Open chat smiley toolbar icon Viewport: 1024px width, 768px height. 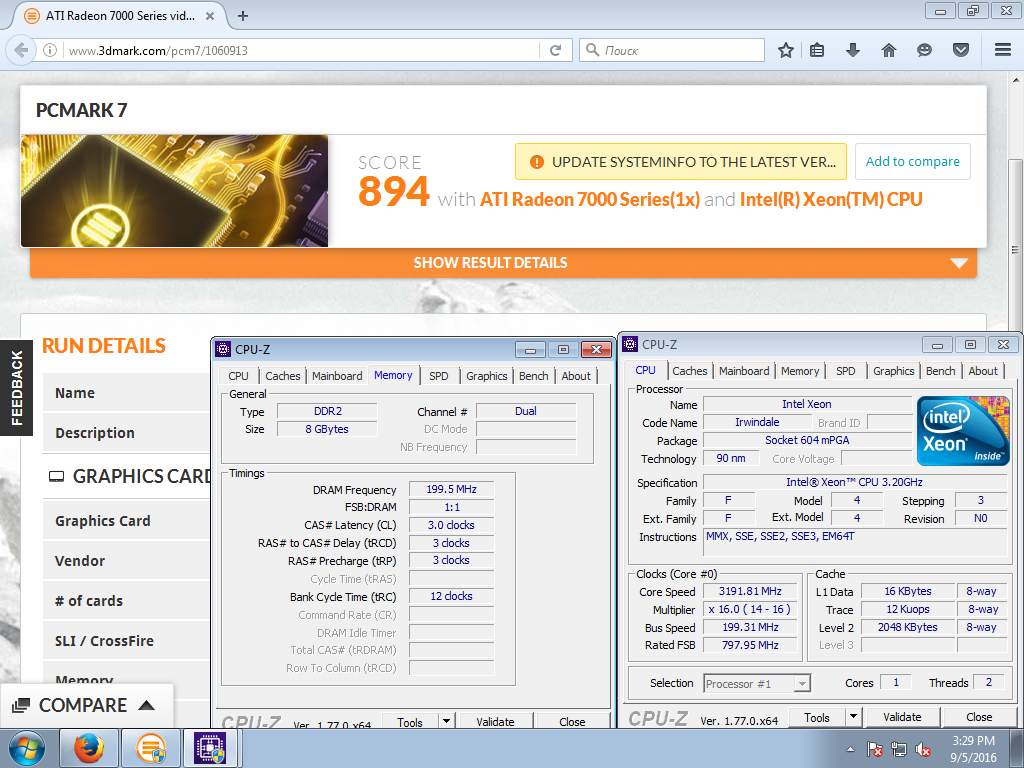924,50
